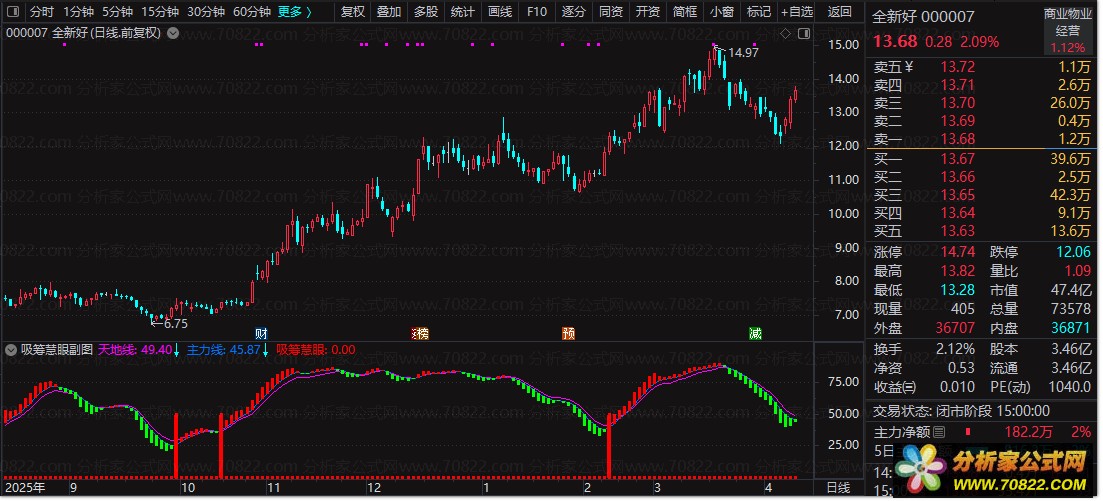This screenshot has height=501, width=1103.
Task: Click the 天地线: 49.40 indicator label
Action: [x=135, y=349]
